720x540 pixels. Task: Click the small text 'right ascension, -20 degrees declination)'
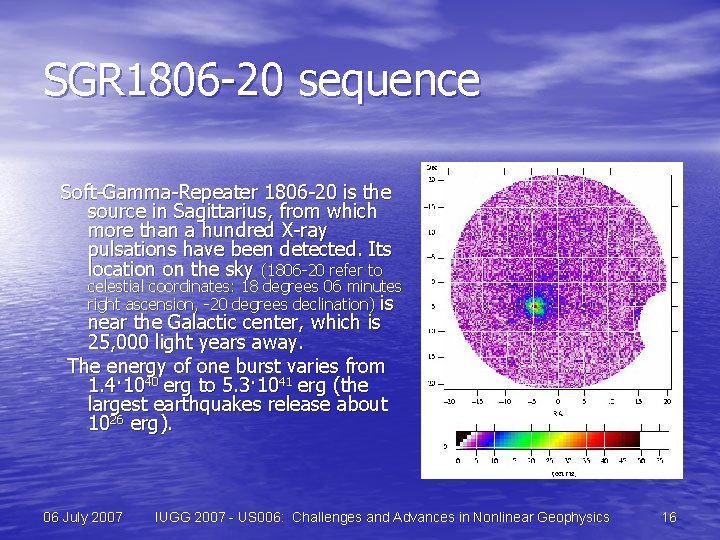tap(231, 304)
